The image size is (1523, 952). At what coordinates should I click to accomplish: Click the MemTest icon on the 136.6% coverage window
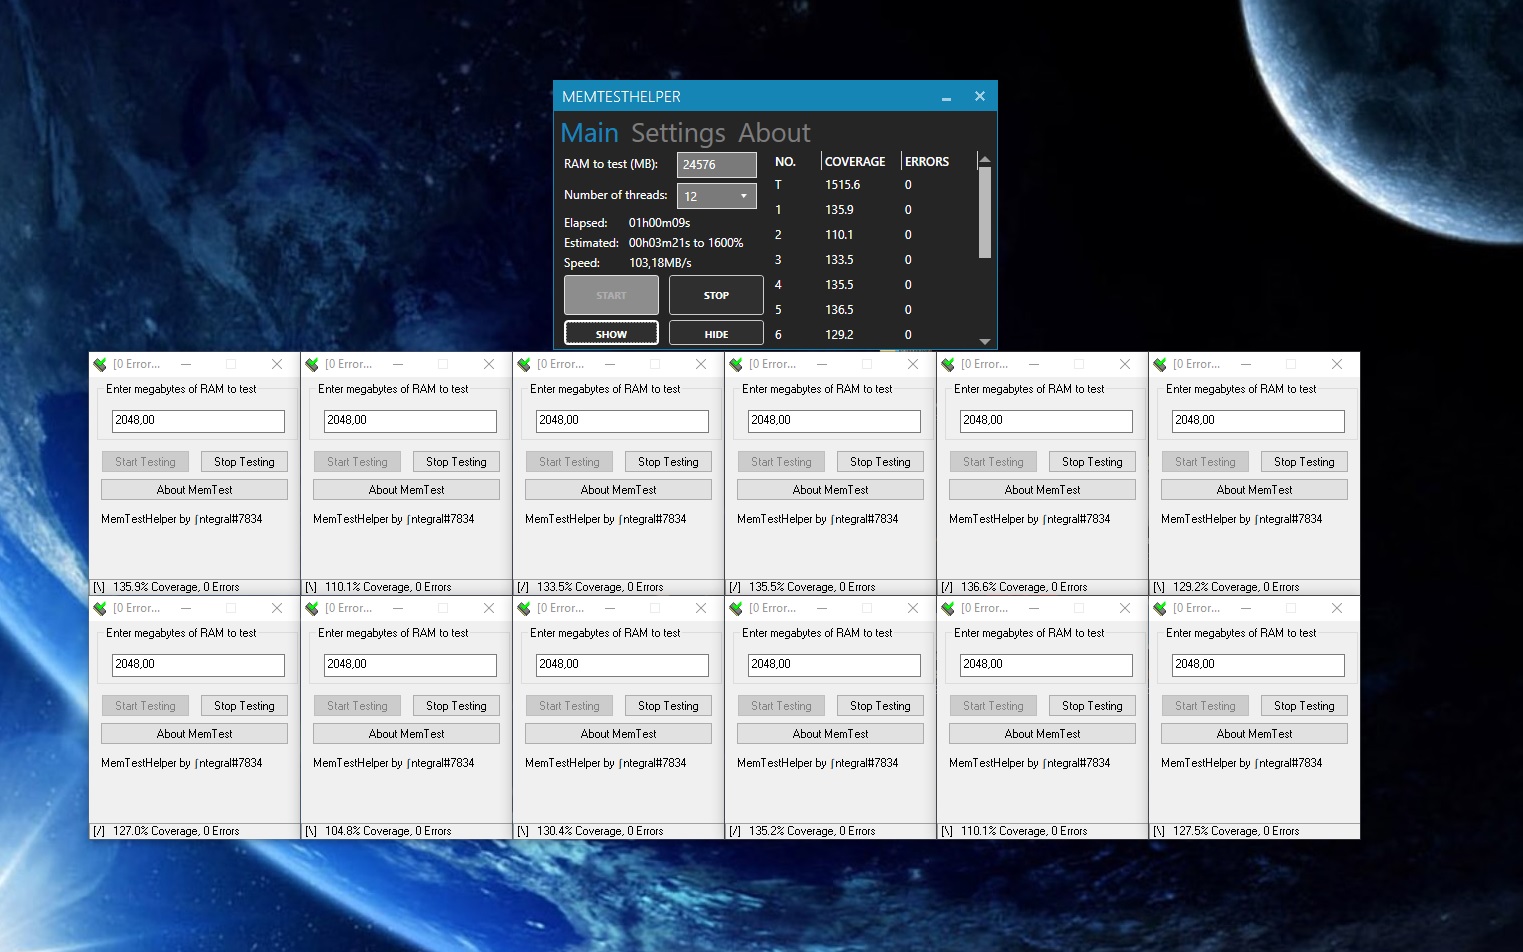(x=948, y=364)
